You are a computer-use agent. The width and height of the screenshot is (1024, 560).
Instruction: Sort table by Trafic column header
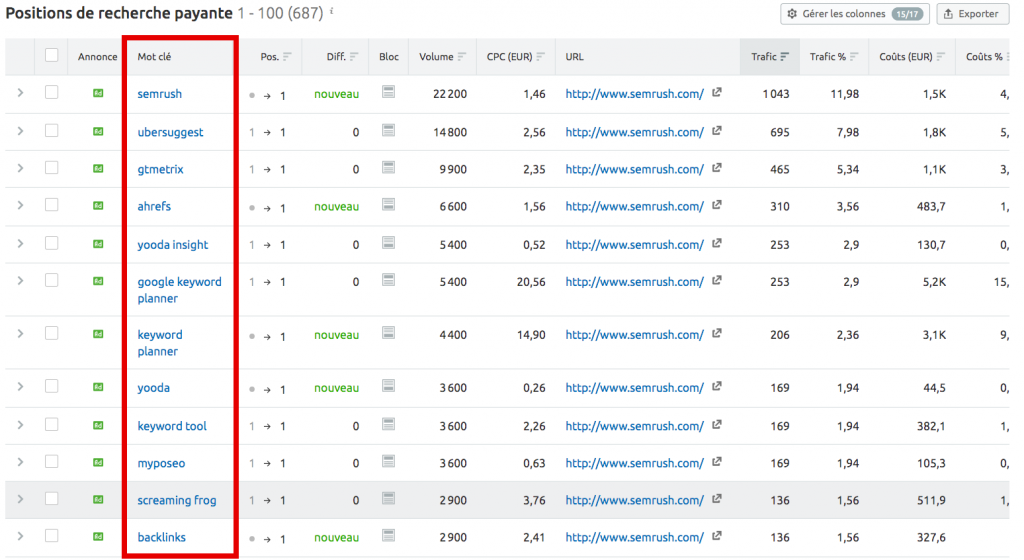[769, 57]
